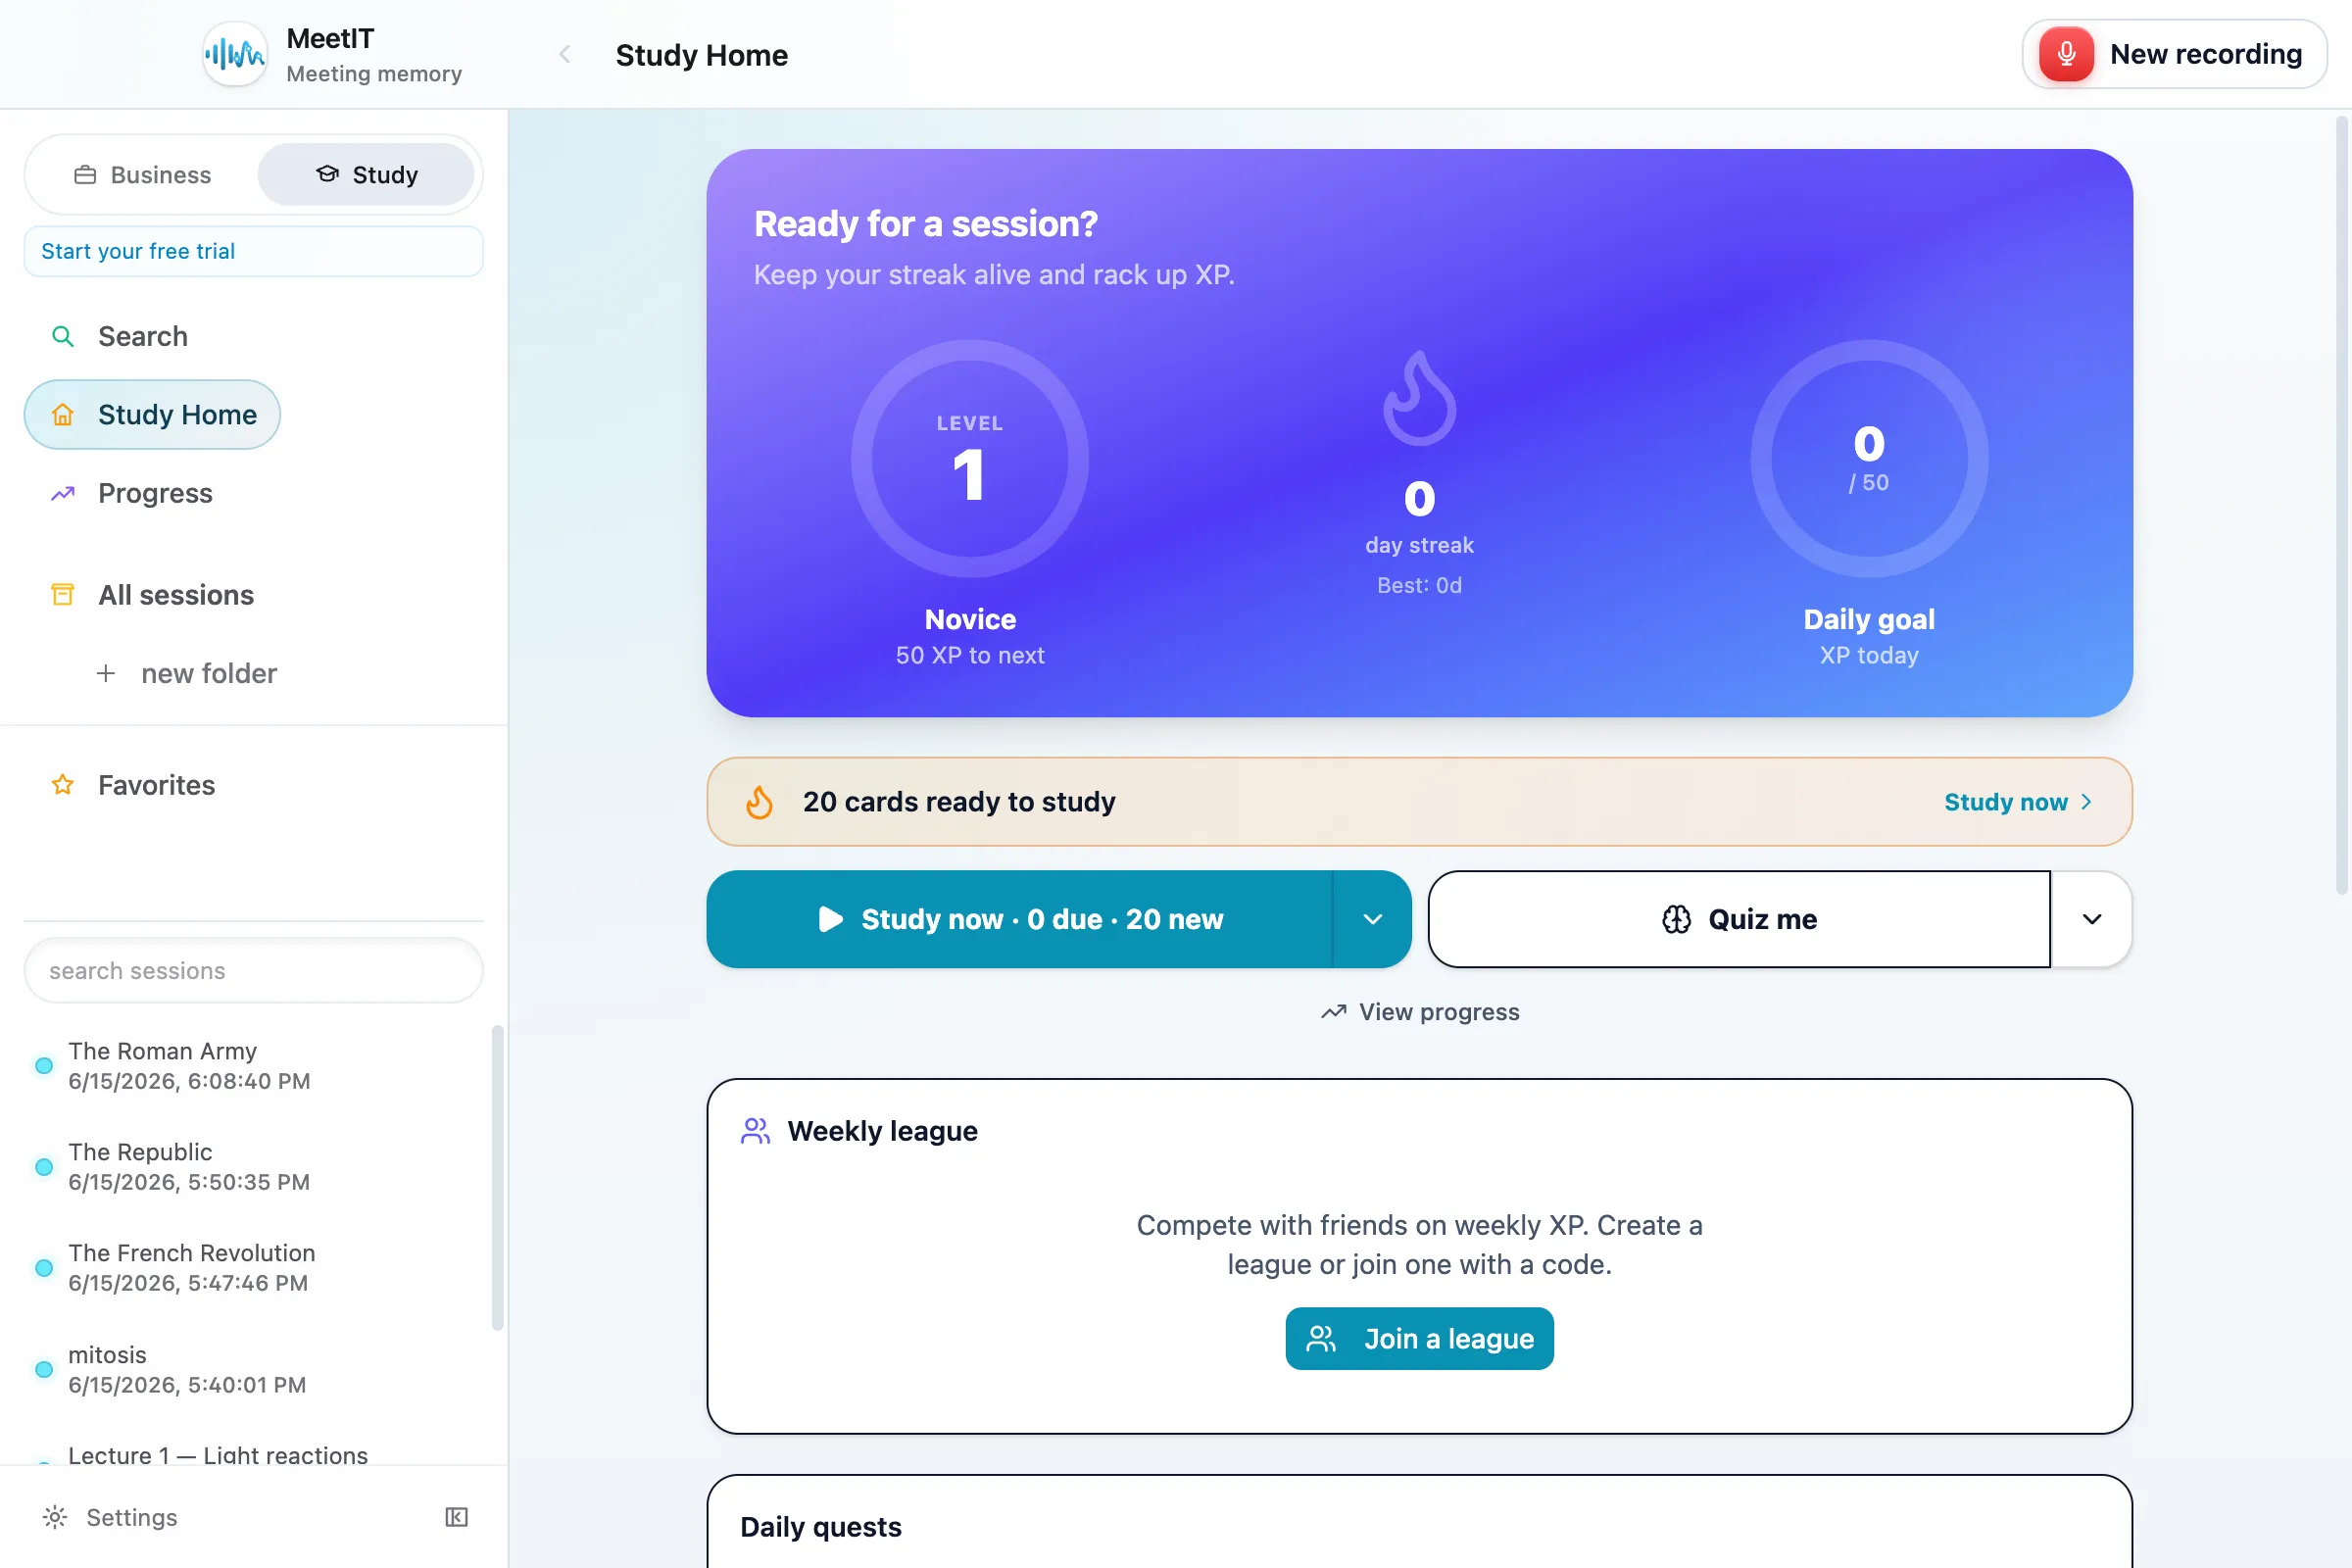Click the Daily goal 0/50 progress ring
This screenshot has width=2352, height=1568.
click(x=1869, y=459)
